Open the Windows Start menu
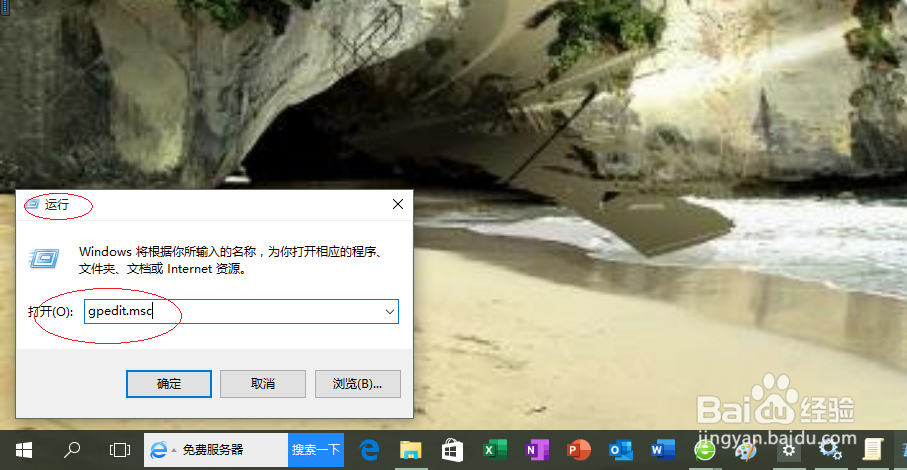The image size is (907, 470). [24, 450]
